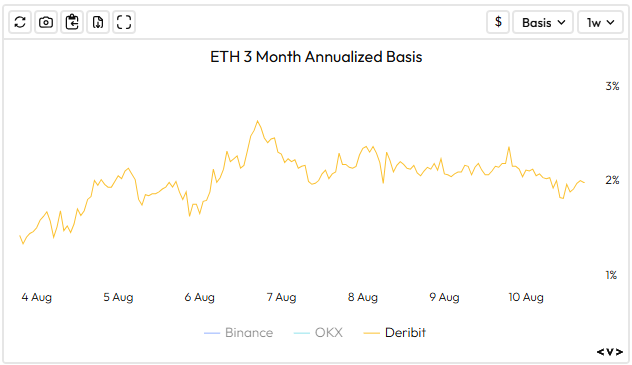The image size is (632, 365).
Task: Toggle the dollar currency button
Action: (498, 22)
